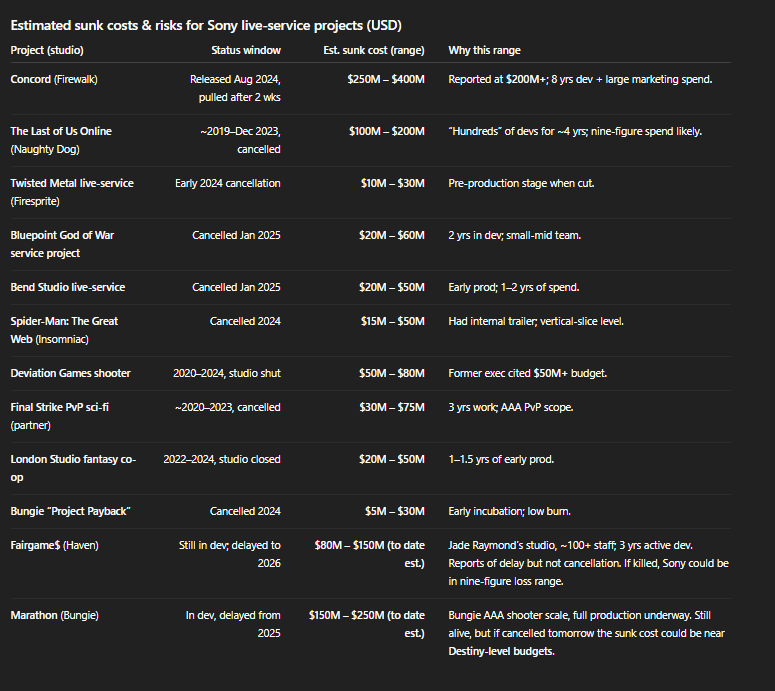Click the Status window column header
775x691 pixels.
pyautogui.click(x=246, y=50)
